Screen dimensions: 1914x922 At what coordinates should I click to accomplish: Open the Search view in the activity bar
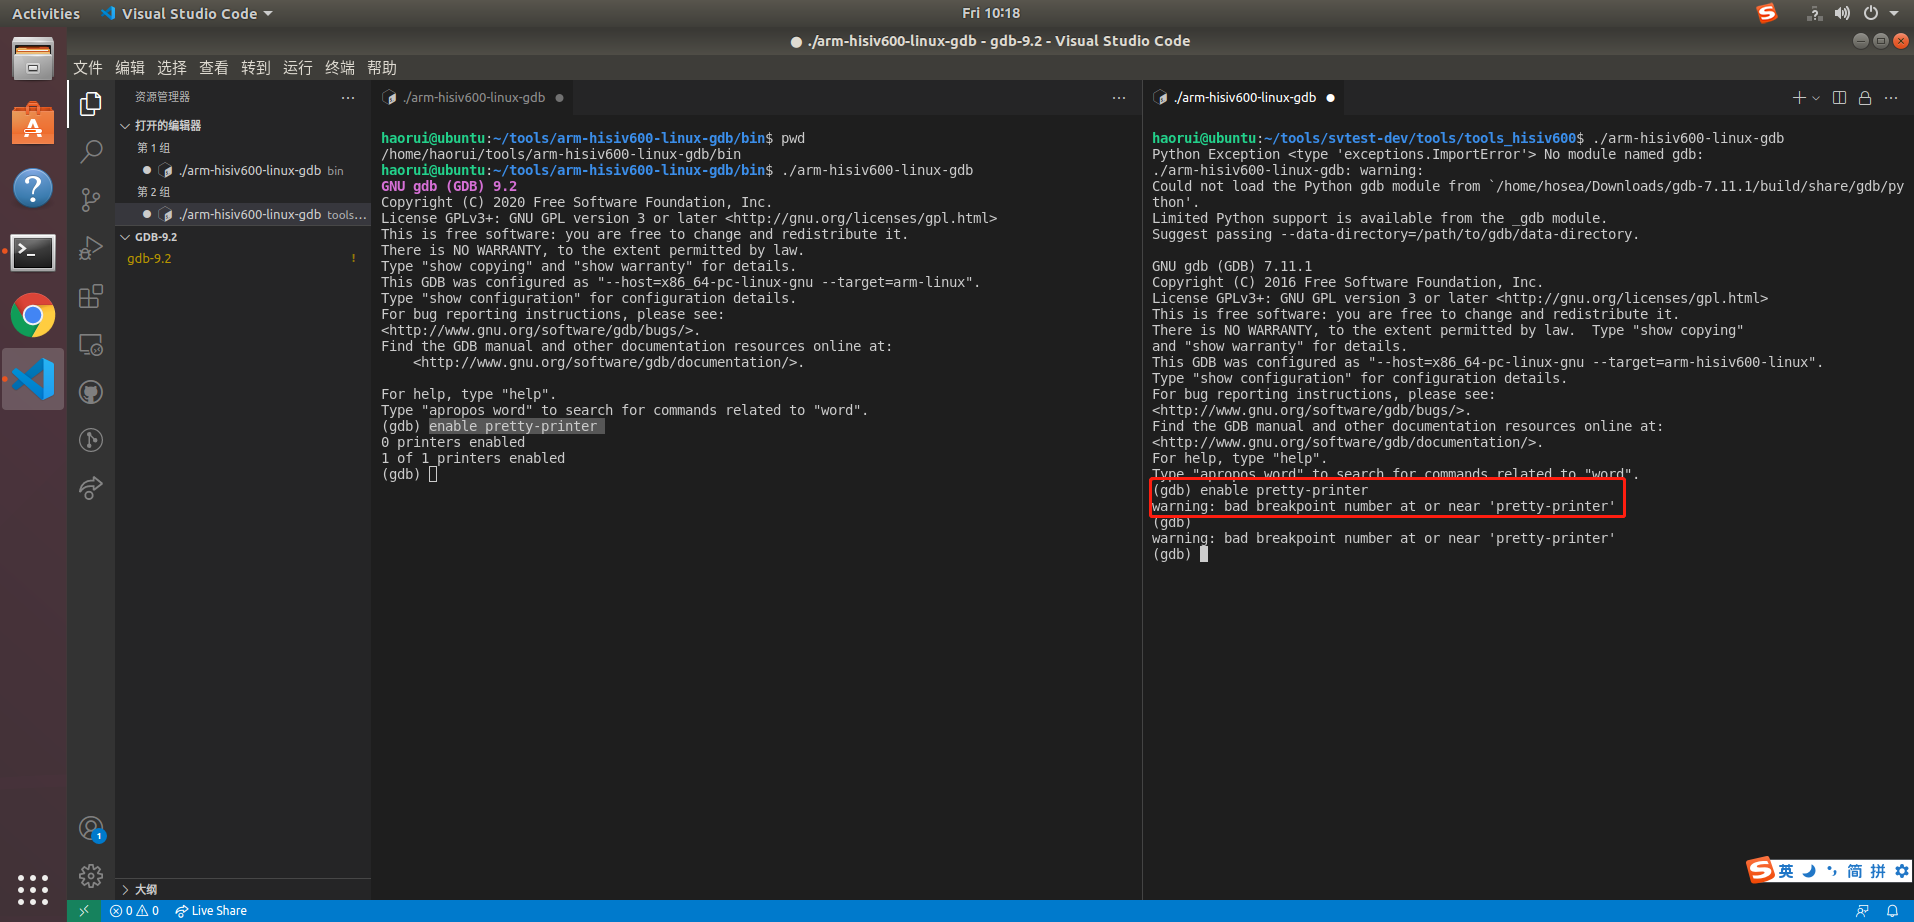(91, 152)
